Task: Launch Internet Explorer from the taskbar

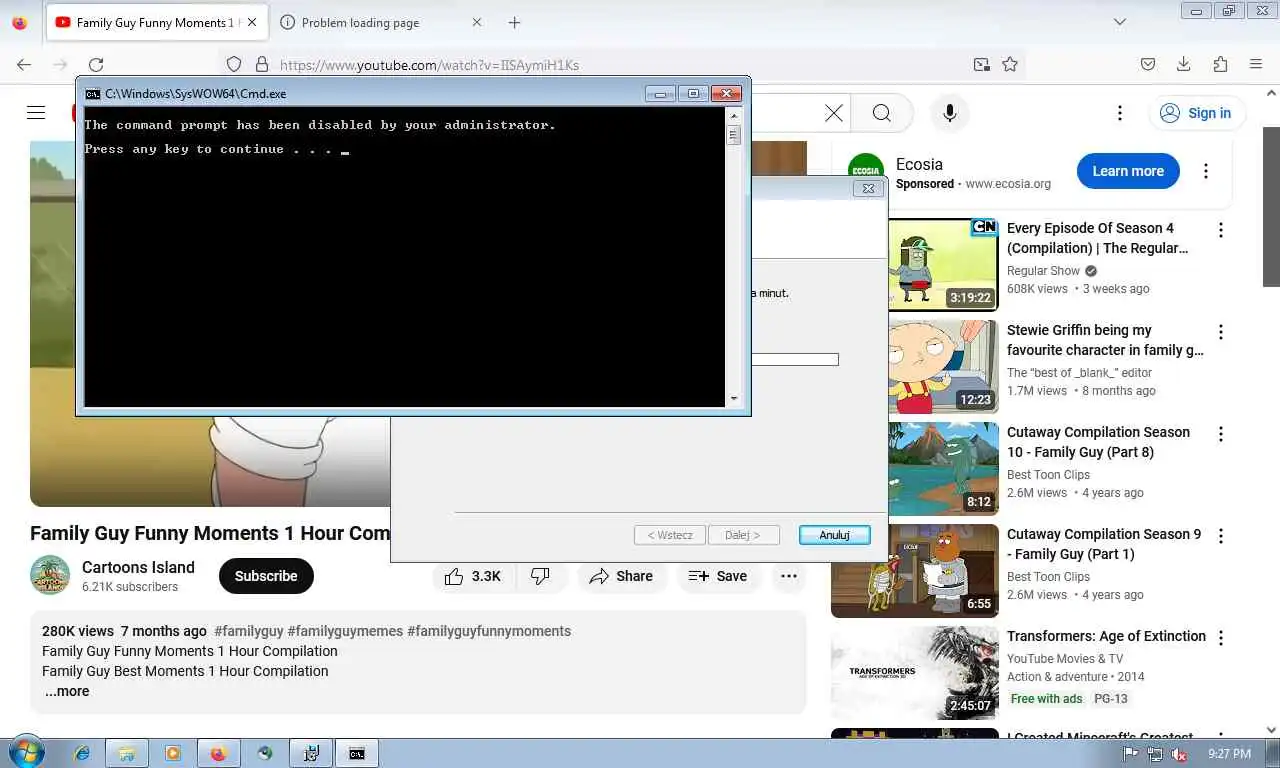Action: [x=82, y=753]
